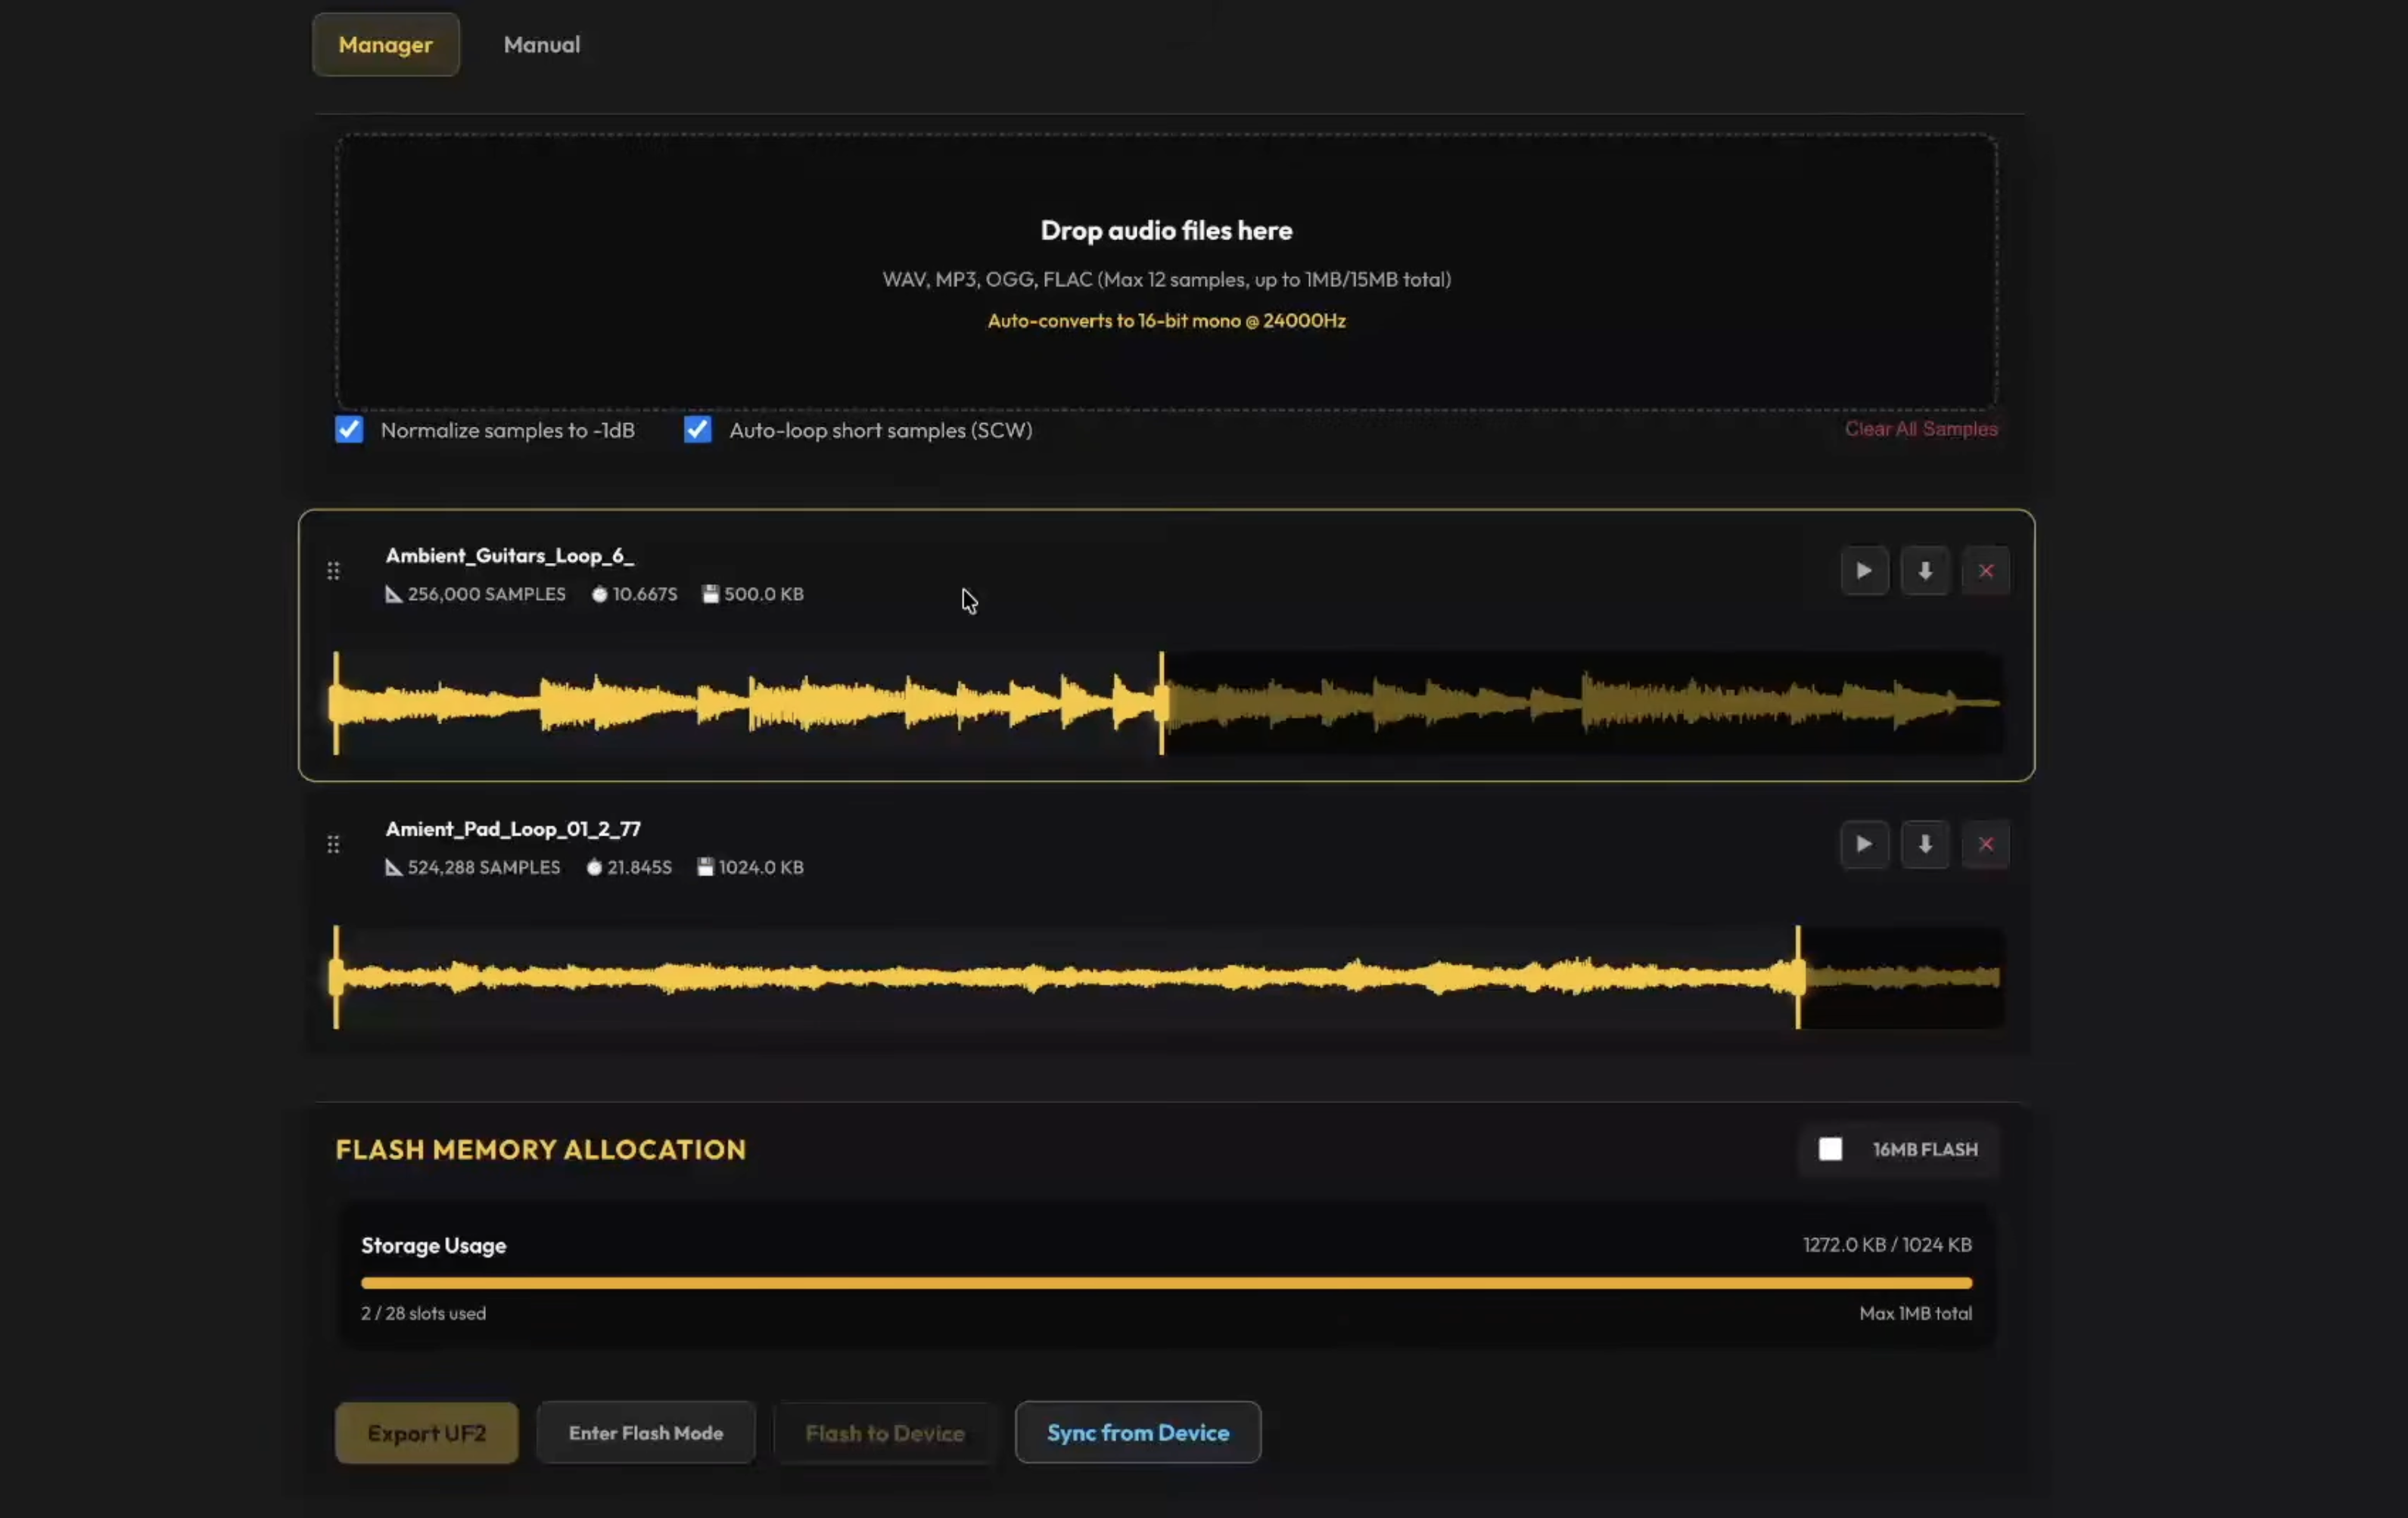Click the sample count icon for 524,288 SAMPLES
Screen dimensions: 2408x1518
pos(394,867)
